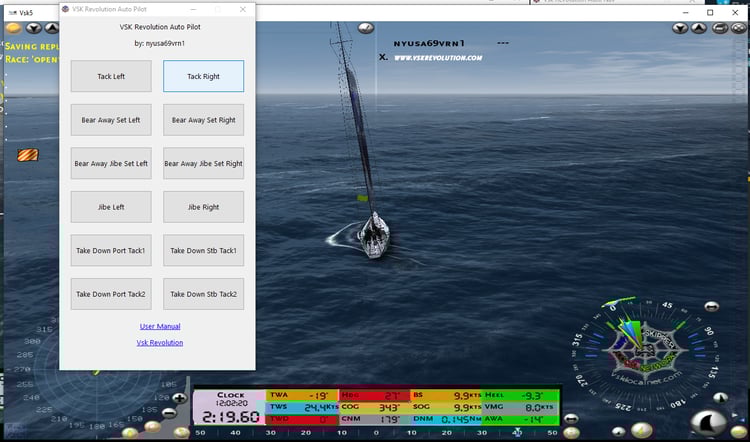Click the www.vskrevolution.com text
Viewport: 750px width, 442px height.
click(438, 58)
